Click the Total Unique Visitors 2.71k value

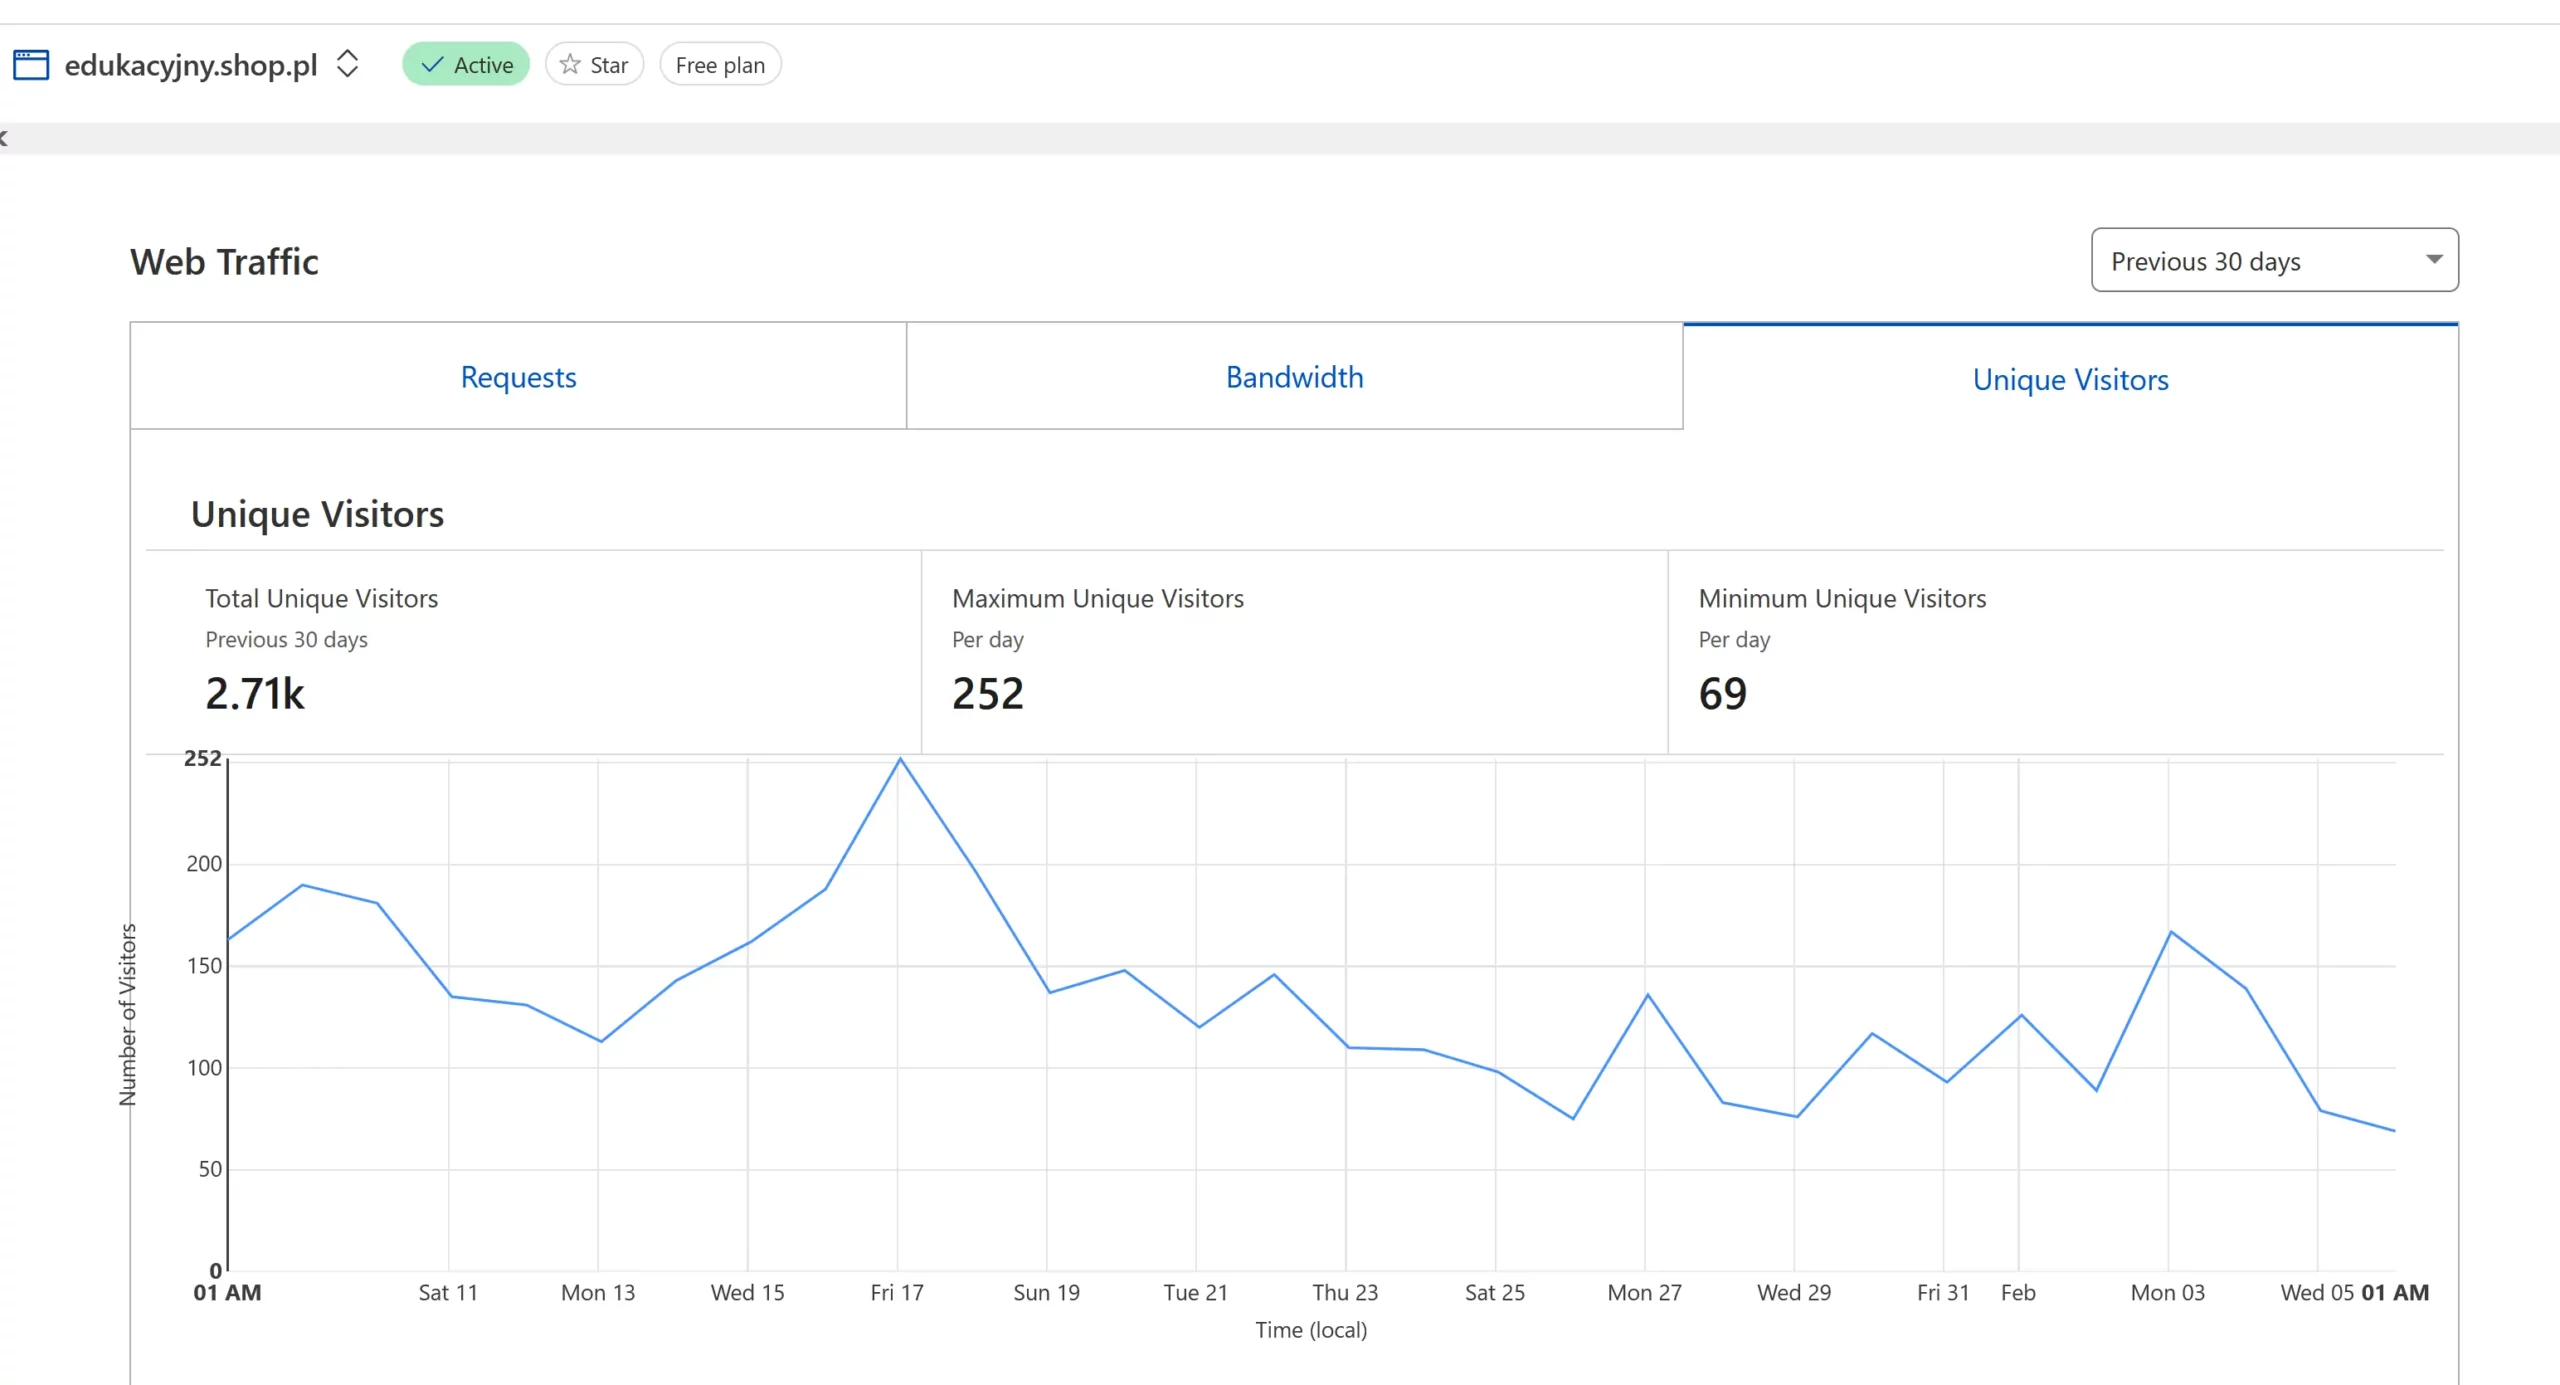255,694
